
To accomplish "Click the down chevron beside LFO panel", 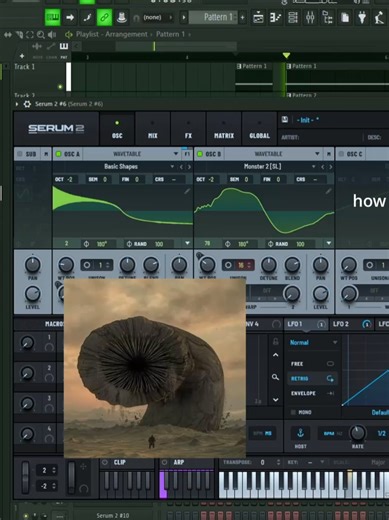I will [275, 400].
